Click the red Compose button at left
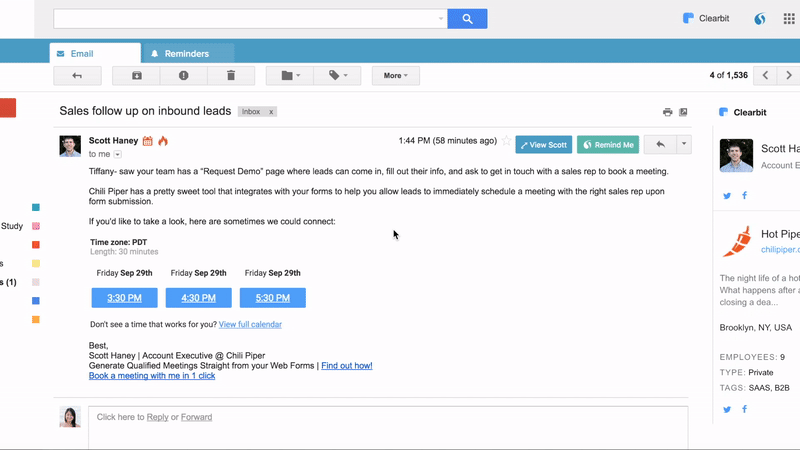 8,108
